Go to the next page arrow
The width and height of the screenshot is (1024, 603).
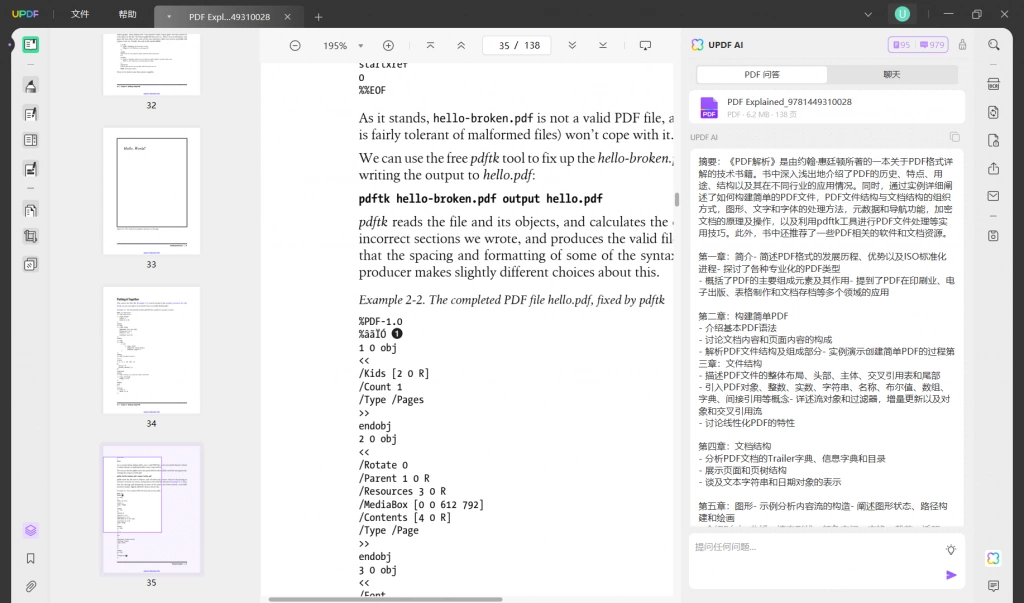point(572,45)
